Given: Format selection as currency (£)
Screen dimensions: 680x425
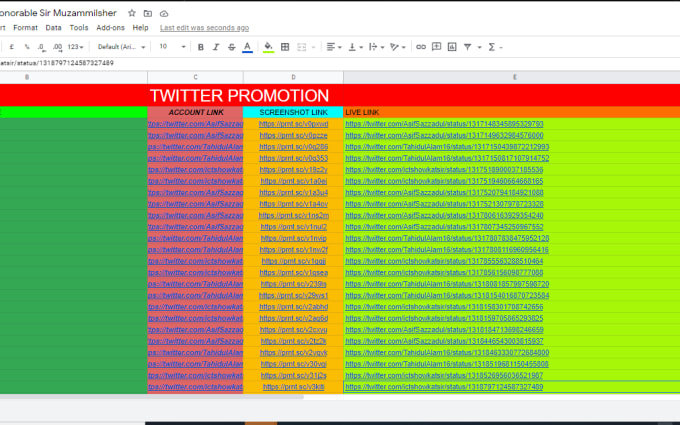Looking at the screenshot, I should [x=12, y=47].
